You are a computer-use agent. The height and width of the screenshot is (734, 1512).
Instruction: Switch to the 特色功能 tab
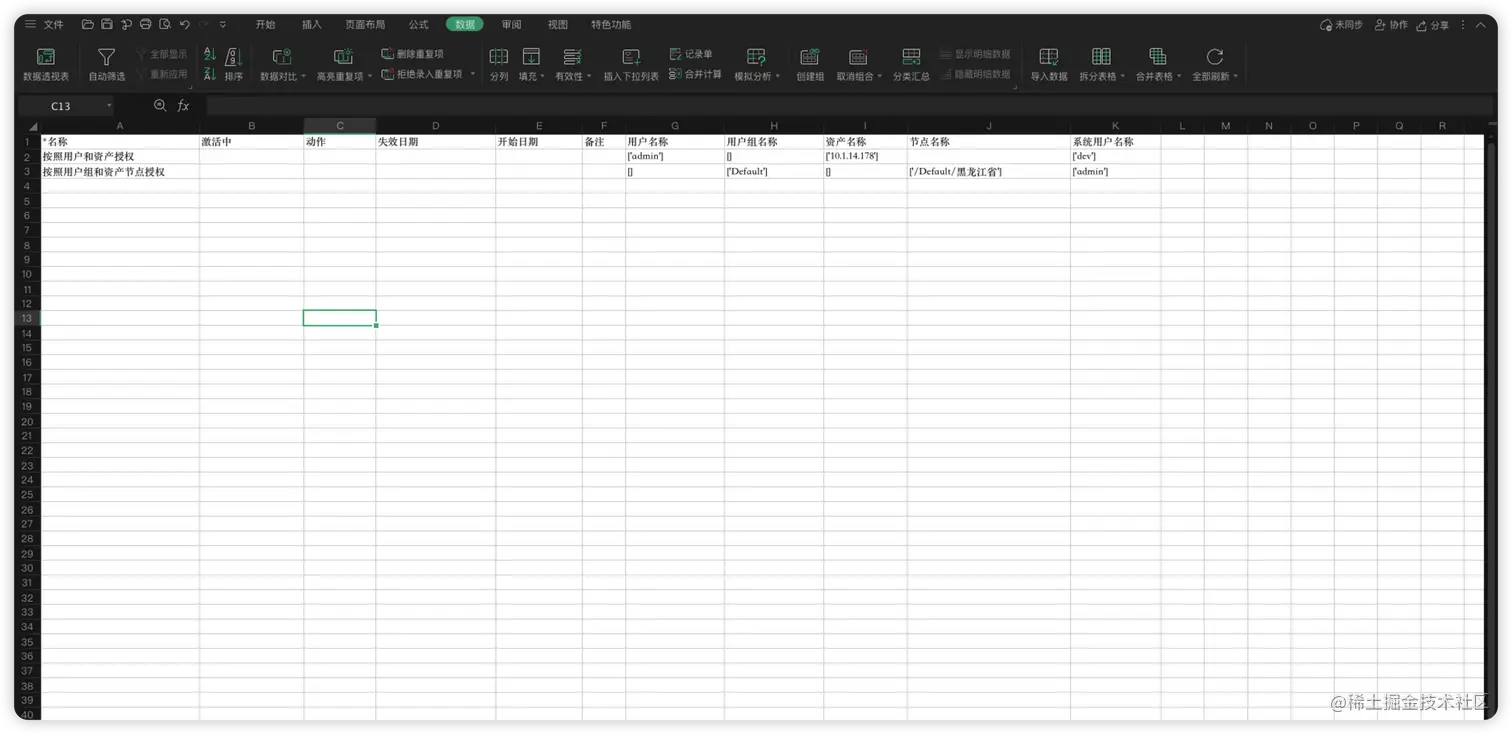tap(611, 24)
